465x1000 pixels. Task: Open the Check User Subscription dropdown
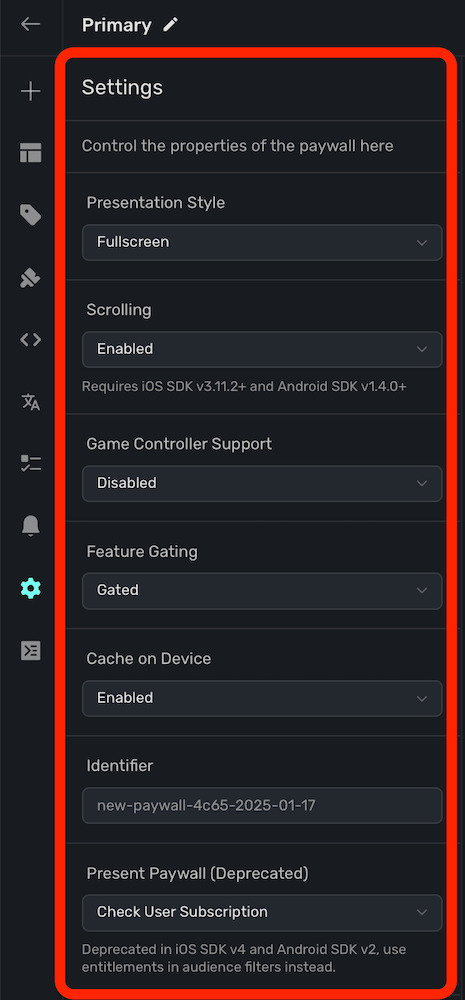262,913
